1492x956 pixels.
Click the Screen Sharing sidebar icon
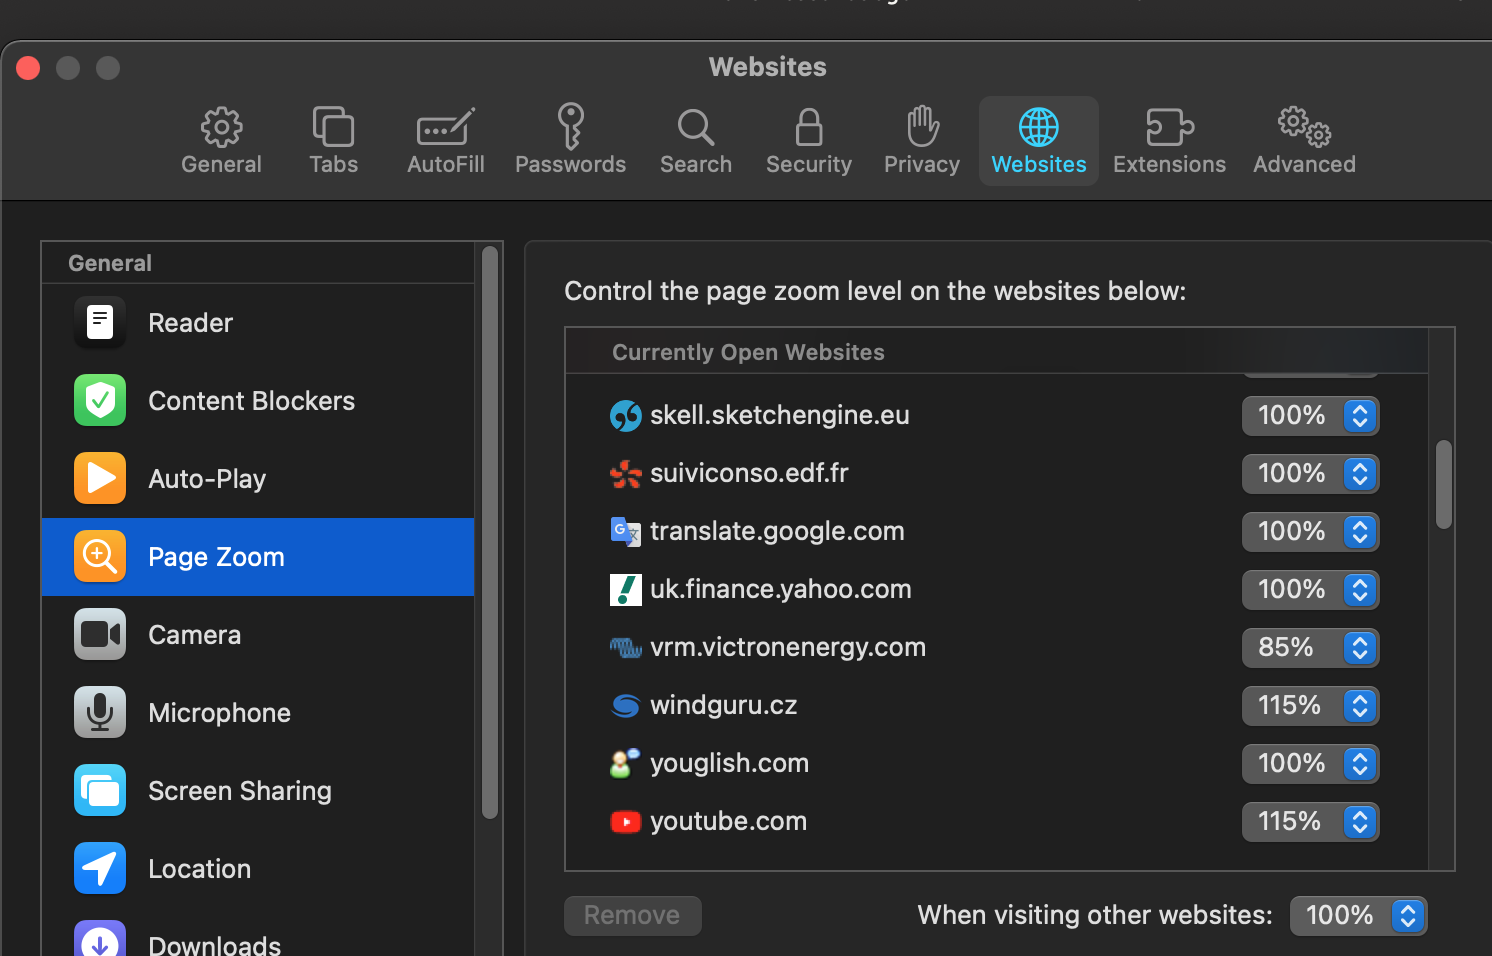click(x=100, y=790)
